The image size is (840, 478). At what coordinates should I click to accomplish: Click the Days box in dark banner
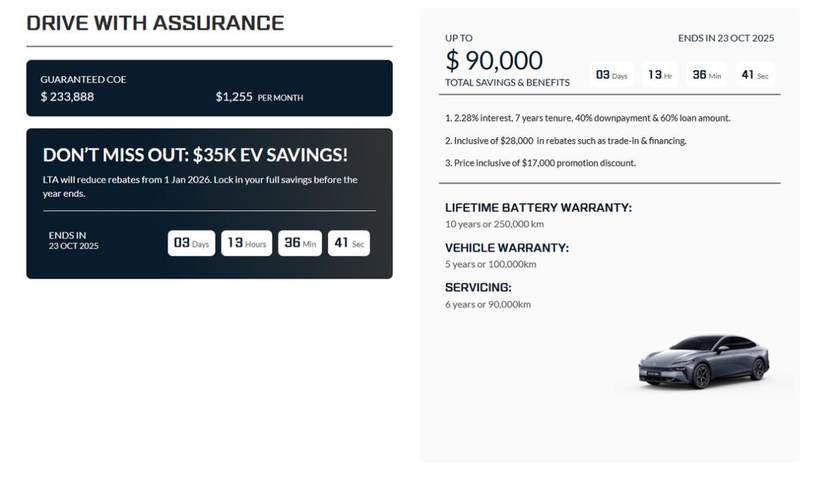click(191, 243)
